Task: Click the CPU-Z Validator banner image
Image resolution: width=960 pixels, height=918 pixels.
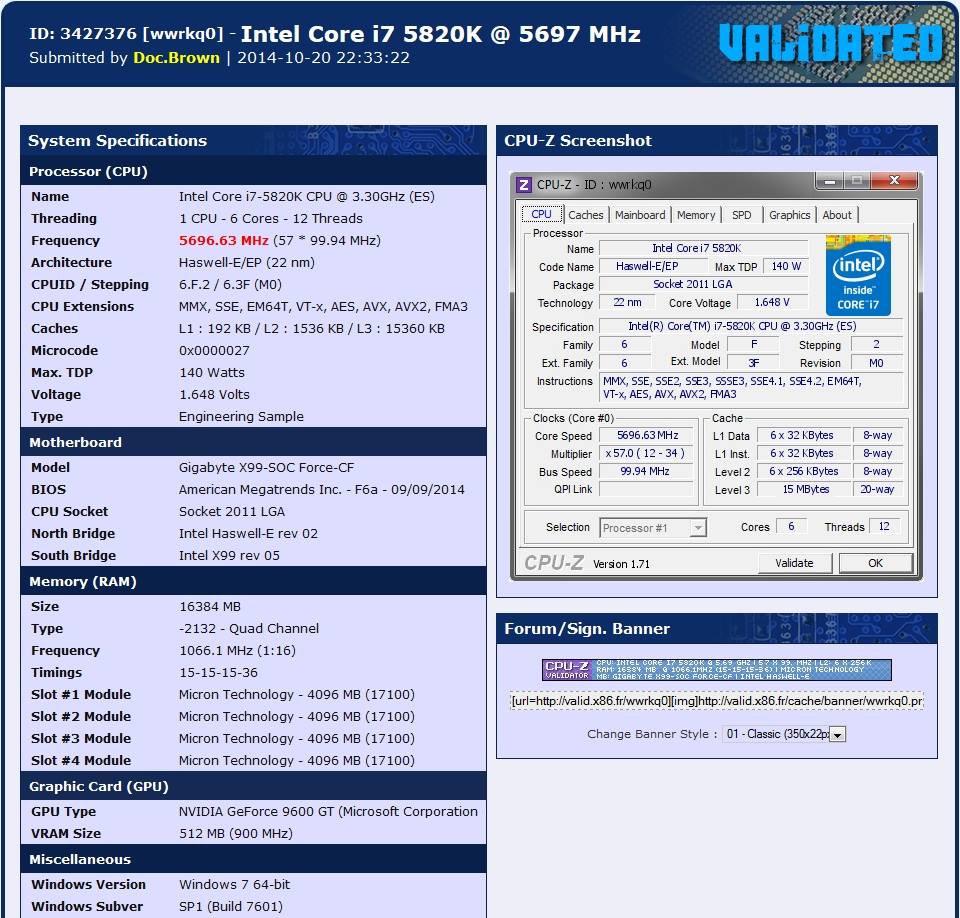Action: 716,669
